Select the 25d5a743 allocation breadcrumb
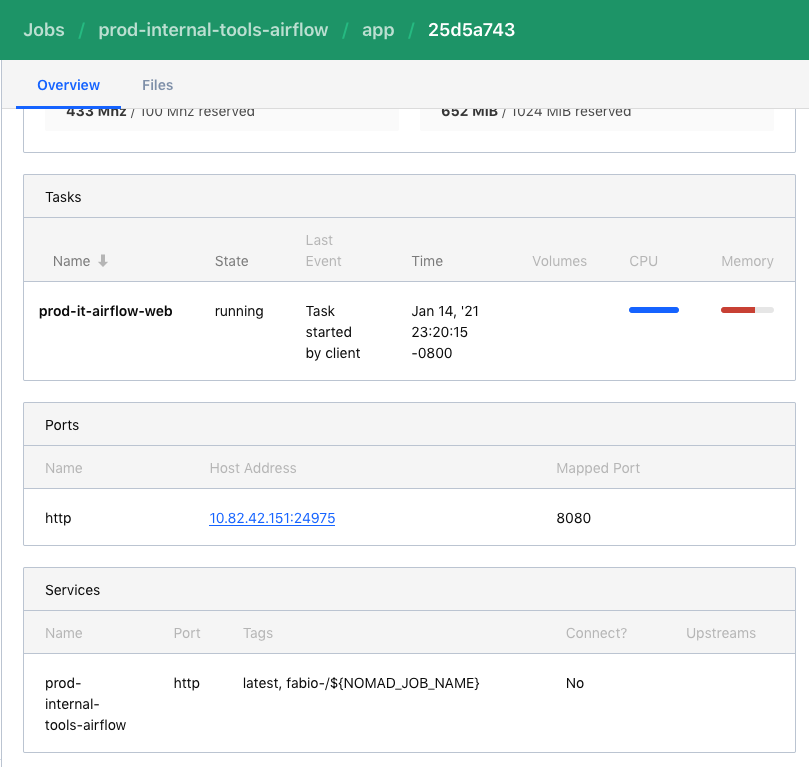Screen dimensions: 809x767 471,30
